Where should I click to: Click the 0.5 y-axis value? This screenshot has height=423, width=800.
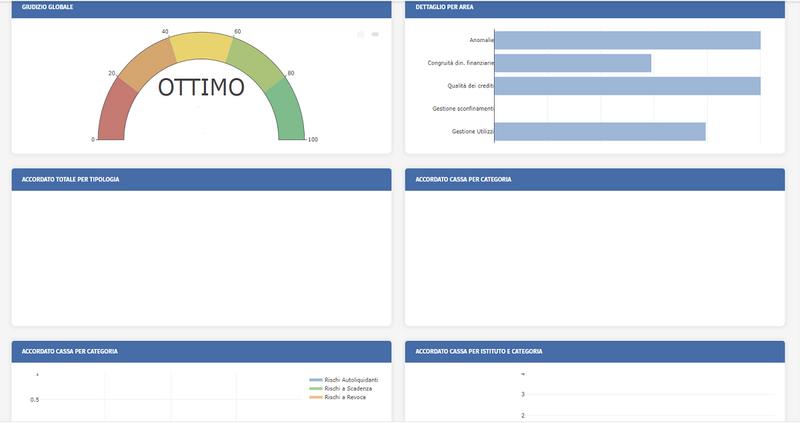34,400
